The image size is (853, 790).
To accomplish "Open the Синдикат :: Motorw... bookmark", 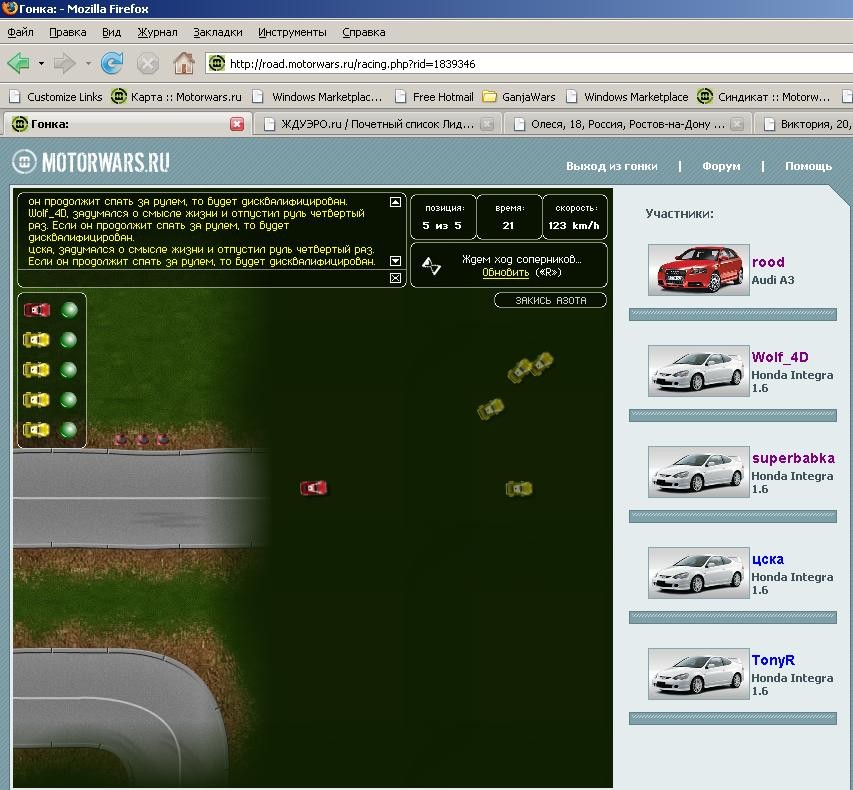I will (763, 97).
